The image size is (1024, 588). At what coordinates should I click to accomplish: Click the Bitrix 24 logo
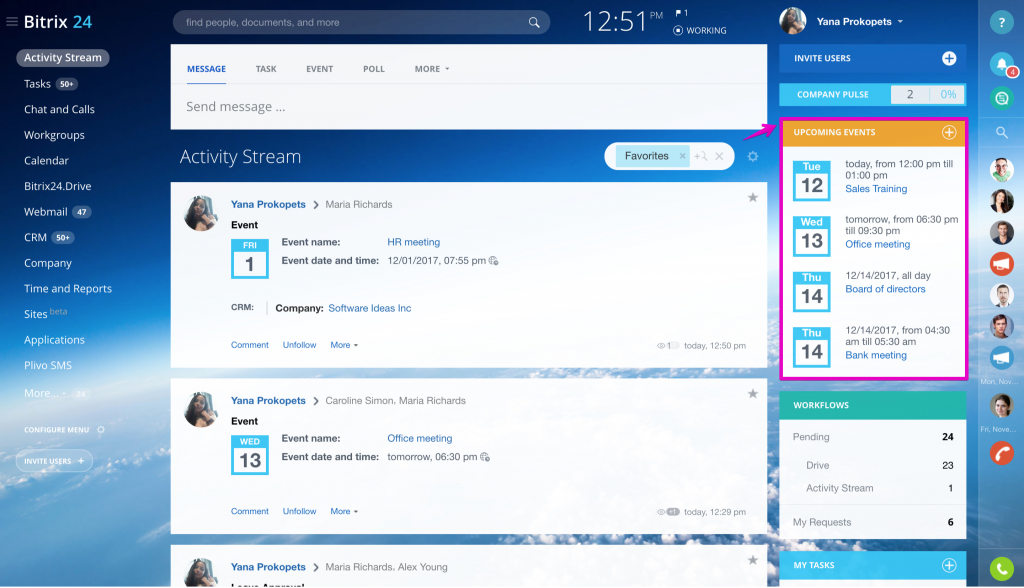58,22
